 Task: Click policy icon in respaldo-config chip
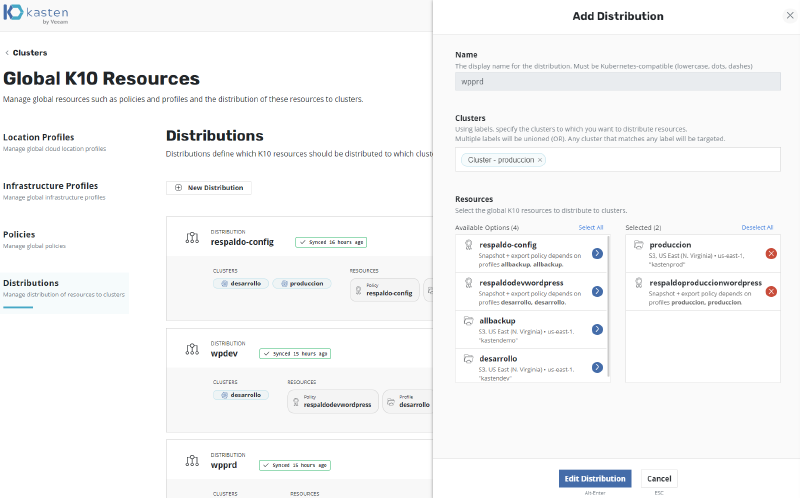(x=358, y=290)
